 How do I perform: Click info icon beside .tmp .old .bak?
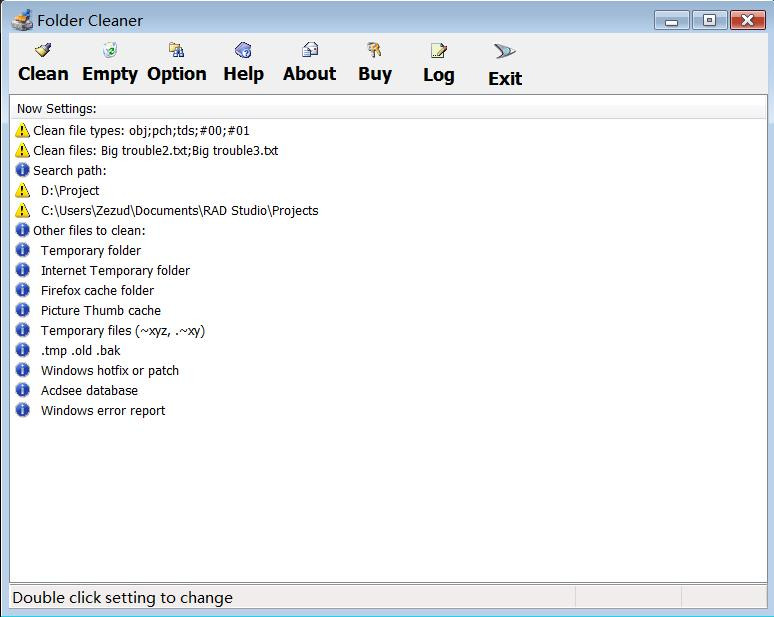click(22, 350)
